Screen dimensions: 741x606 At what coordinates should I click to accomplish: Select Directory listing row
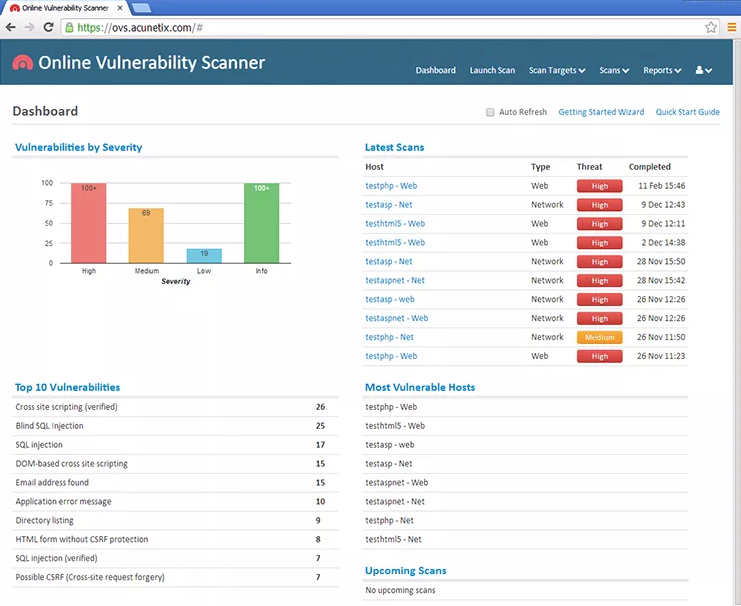[175, 520]
